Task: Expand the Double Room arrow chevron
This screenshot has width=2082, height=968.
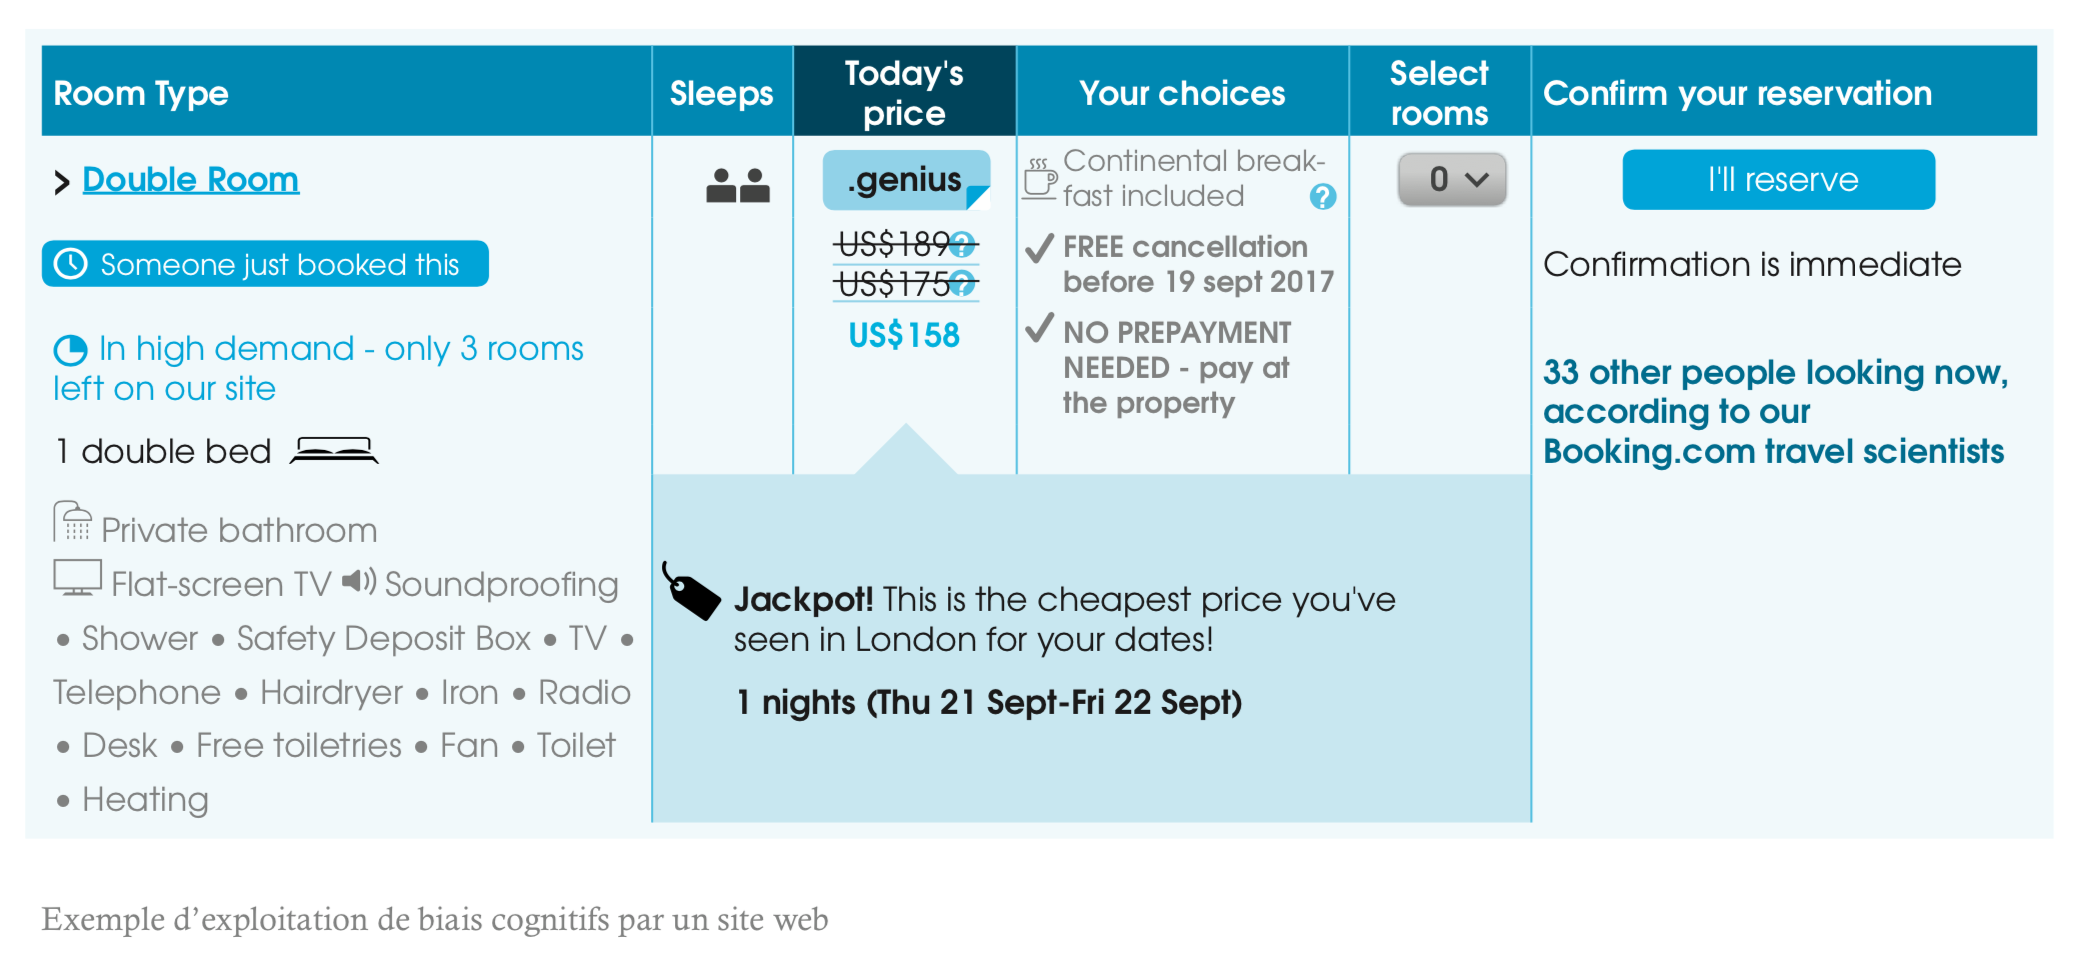Action: coord(62,182)
